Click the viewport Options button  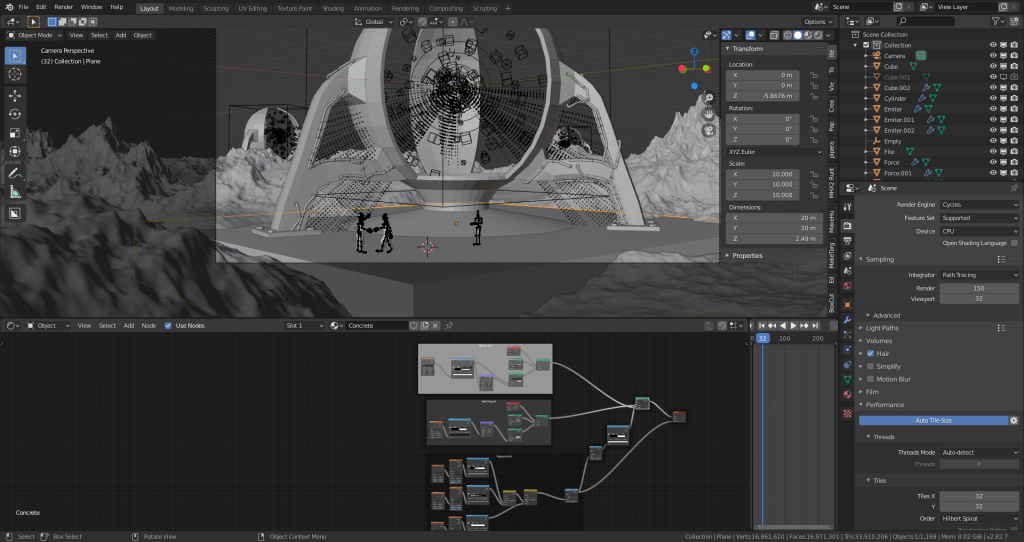pyautogui.click(x=818, y=22)
